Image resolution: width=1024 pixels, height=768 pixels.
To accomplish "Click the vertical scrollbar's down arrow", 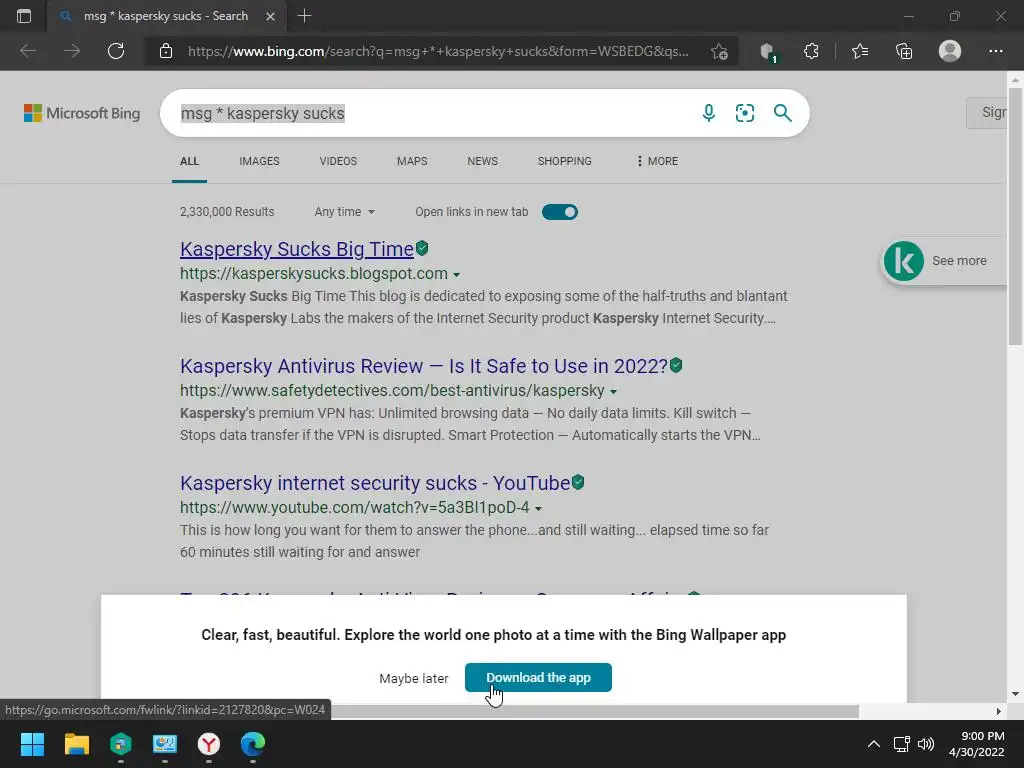I will (1015, 694).
